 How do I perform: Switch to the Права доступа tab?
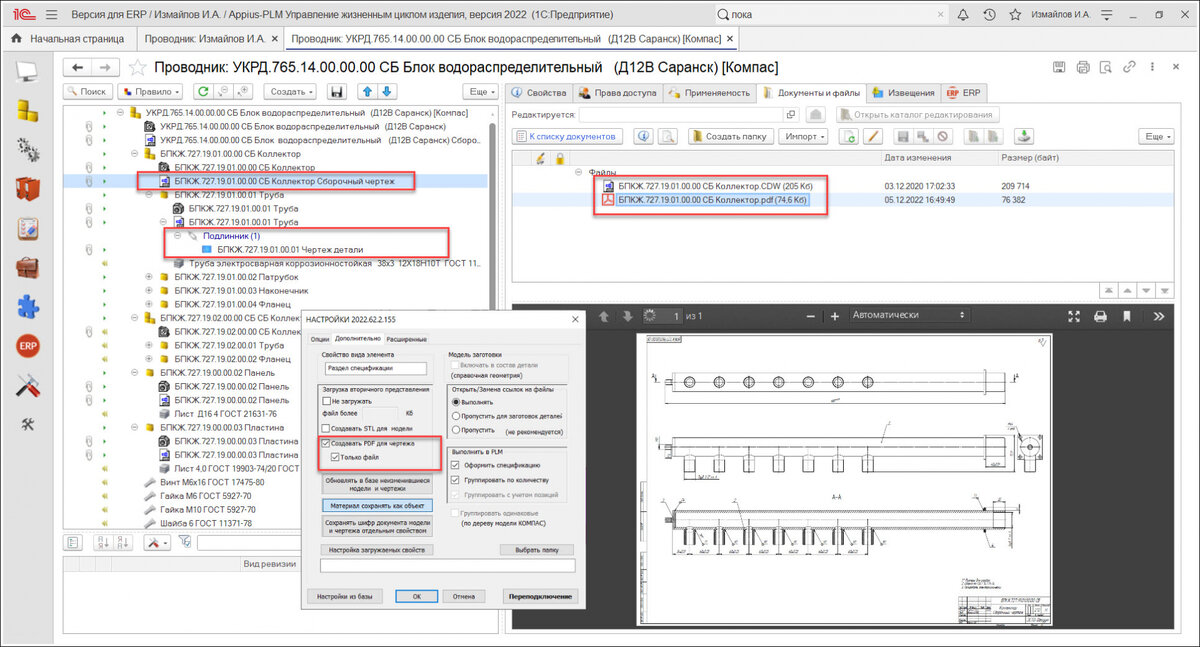coord(619,92)
